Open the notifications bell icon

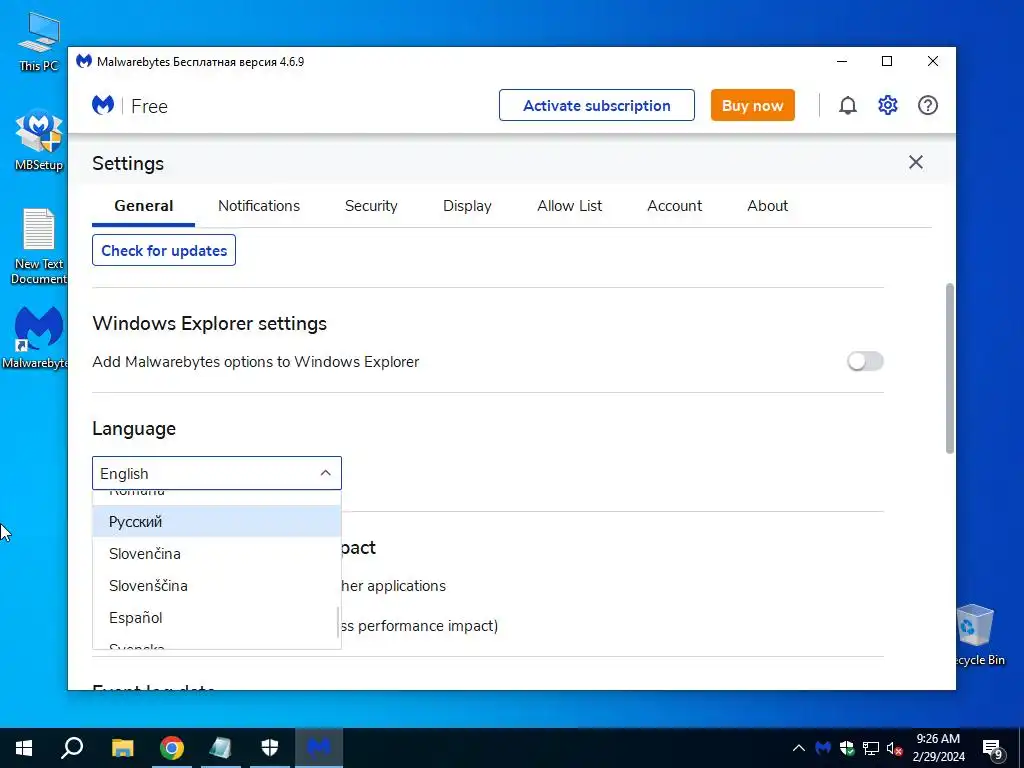848,105
